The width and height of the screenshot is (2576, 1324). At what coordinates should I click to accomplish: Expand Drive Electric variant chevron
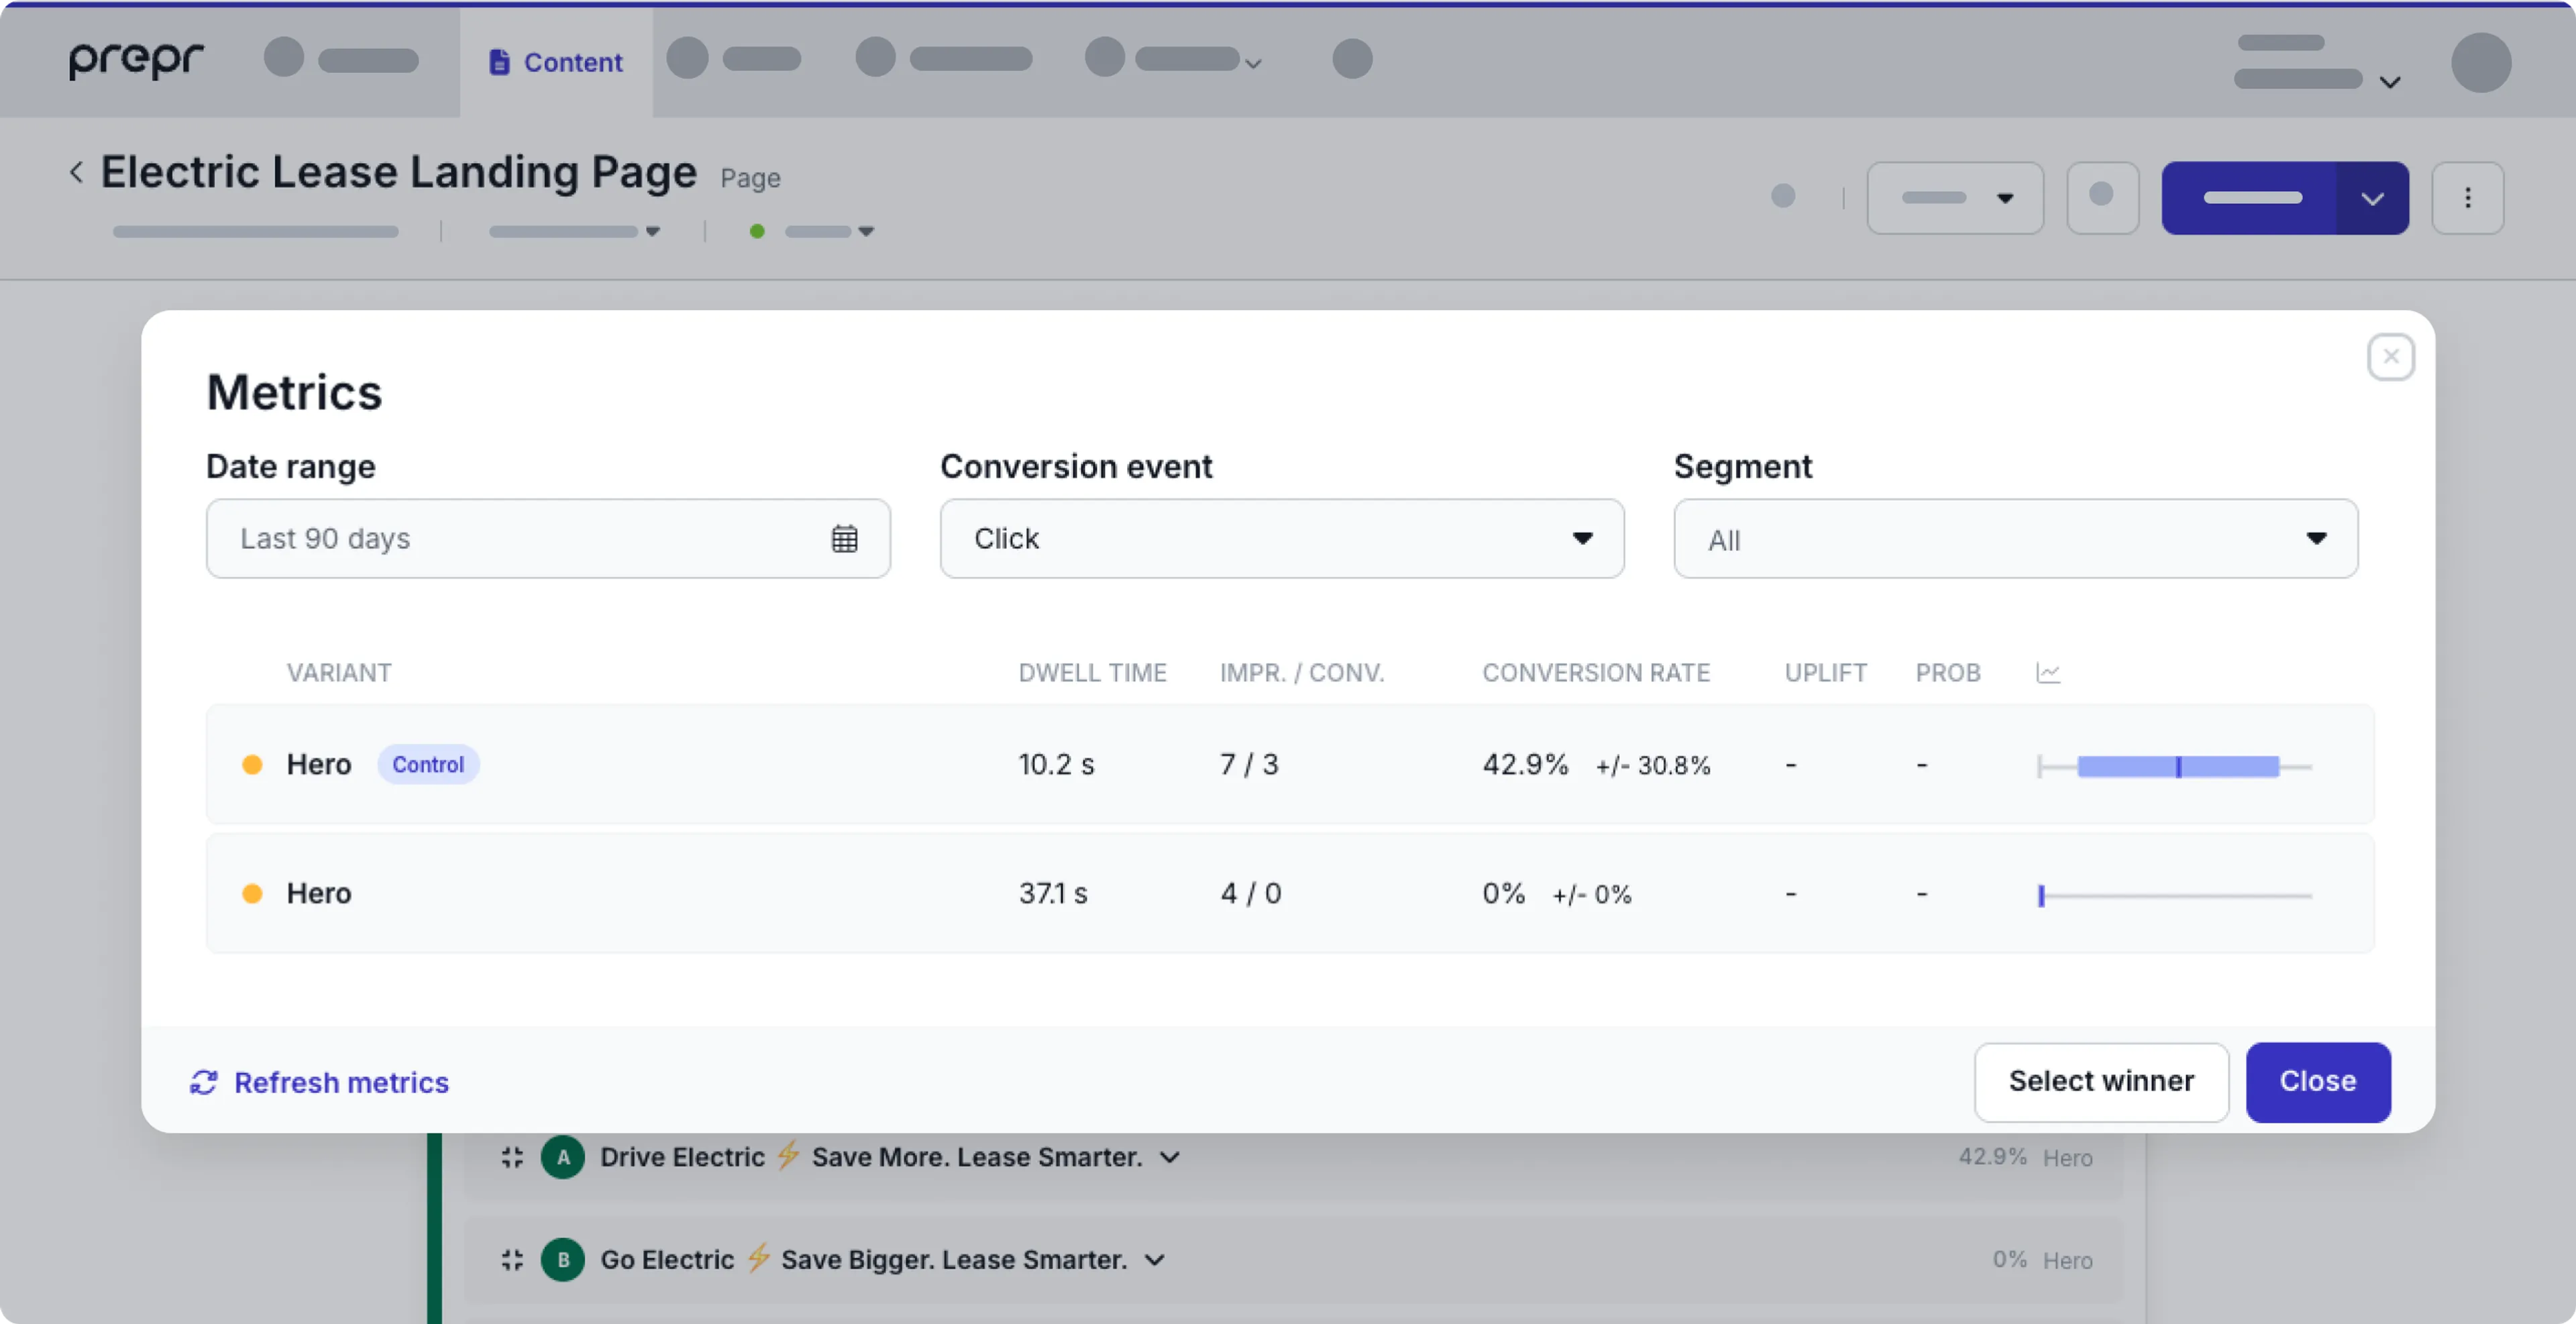coord(1170,1158)
